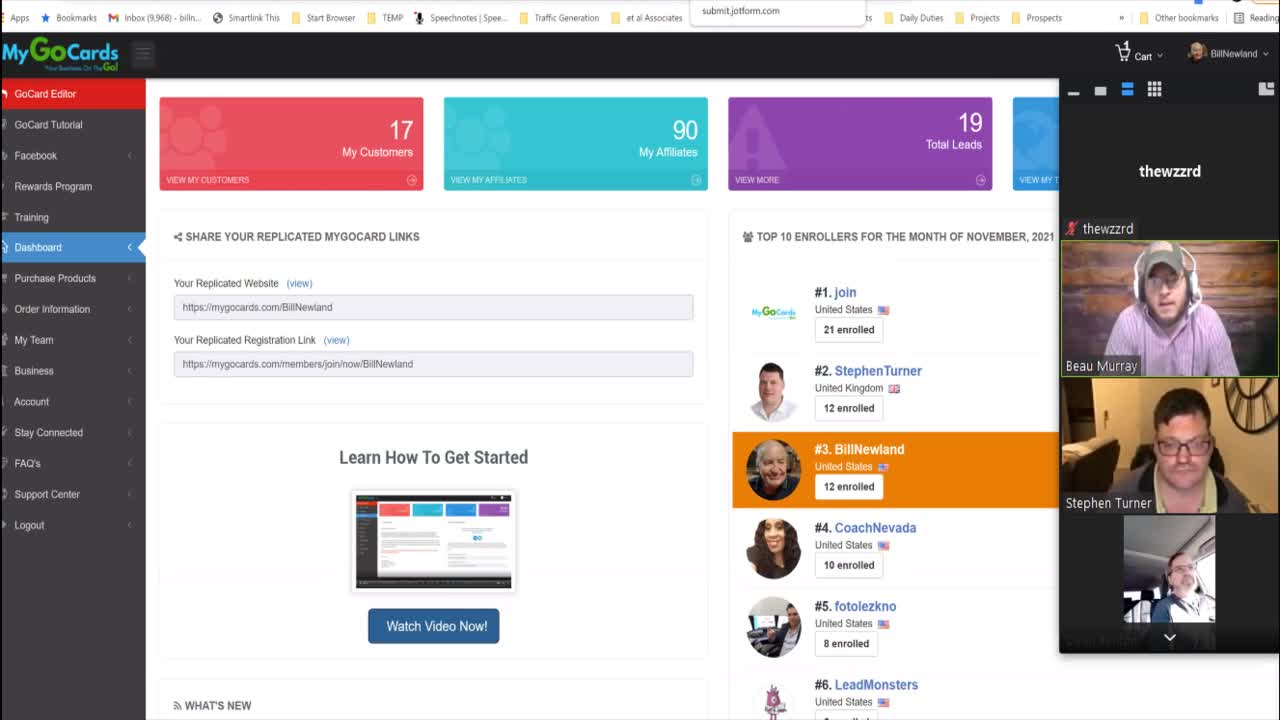
Task: Select Stephen Turner video tile in Zoom
Action: 1169,446
